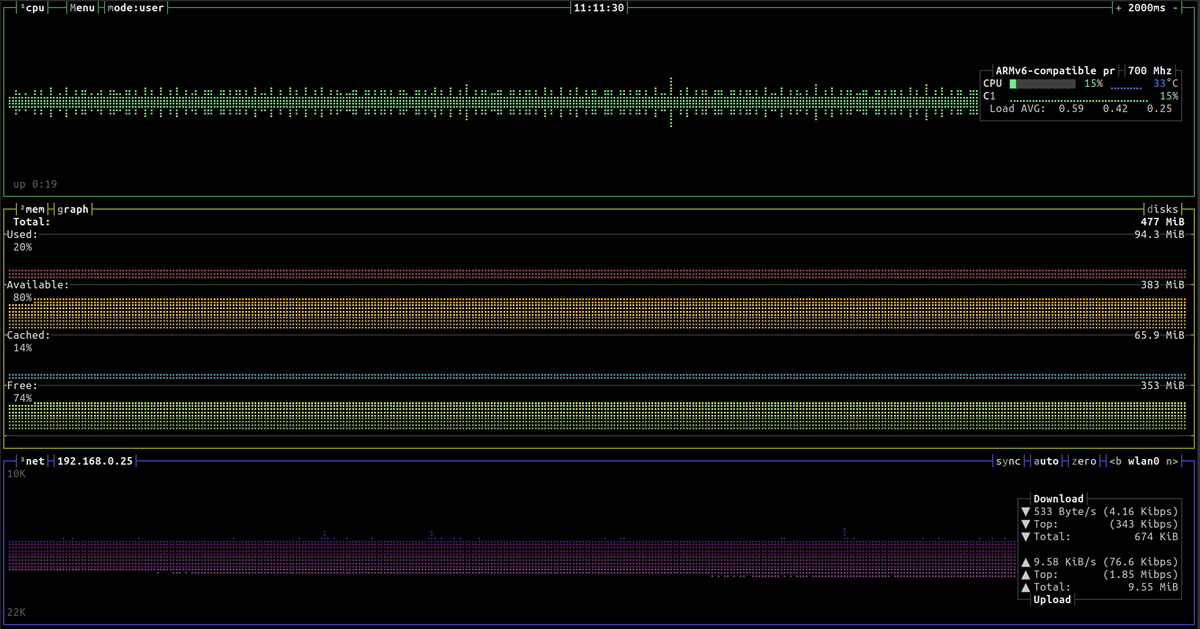Click down arrow beside 533 Byte/s
Image resolution: width=1200 pixels, height=629 pixels.
click(1025, 511)
